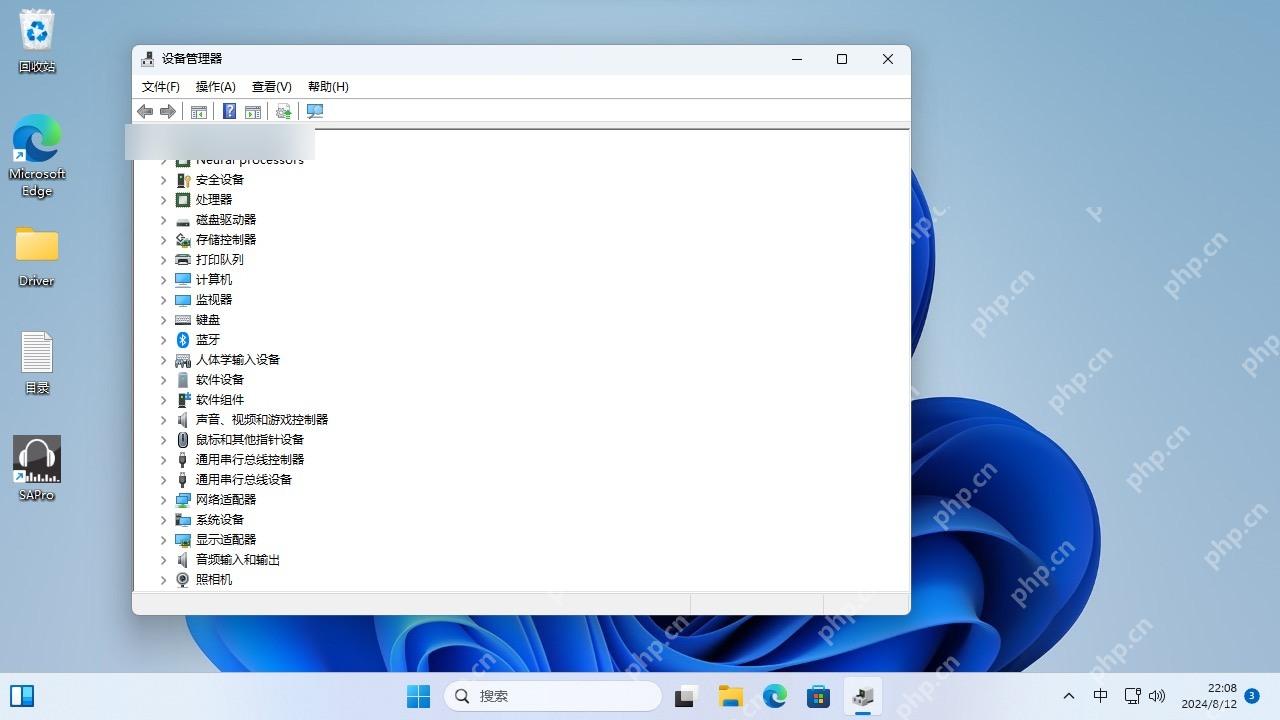Image resolution: width=1280 pixels, height=720 pixels.
Task: Click the Back arrow in Device Manager toolbar
Action: click(x=145, y=112)
